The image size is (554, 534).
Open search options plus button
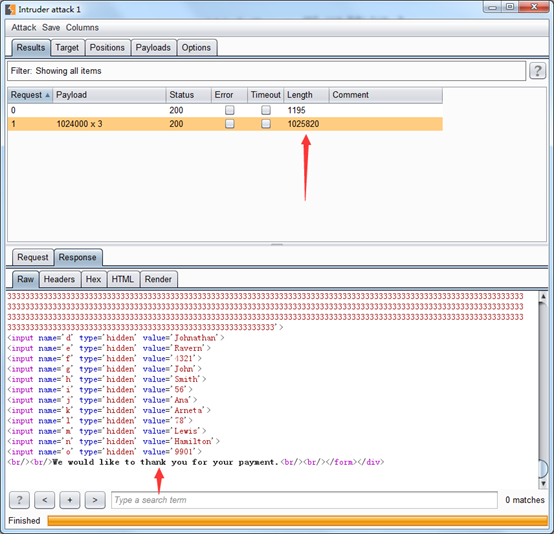tap(70, 500)
